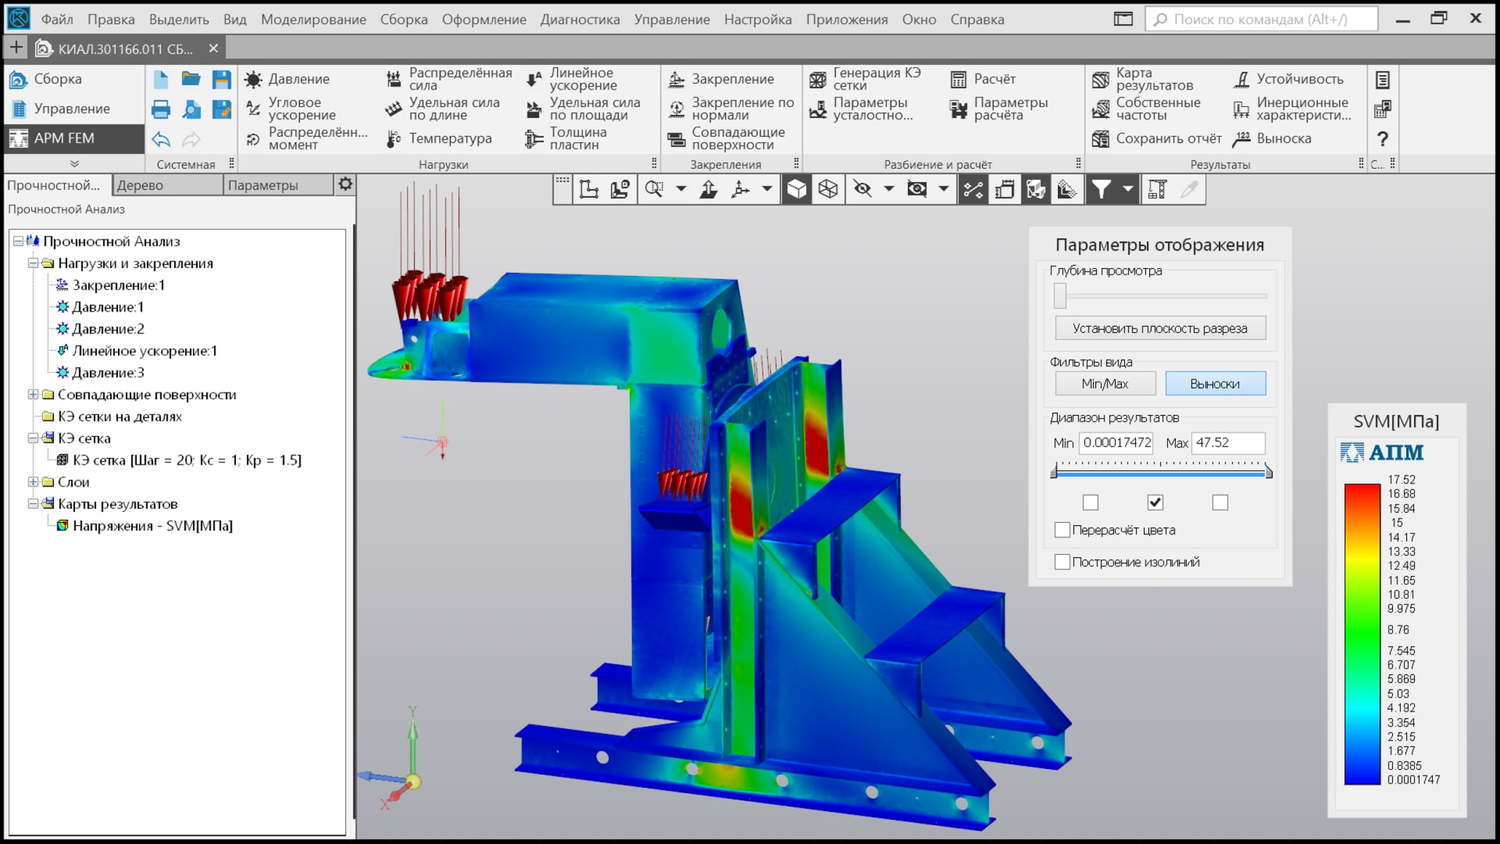Switch to the Дерево tab
Viewport: 1500px width, 844px height.
(x=140, y=185)
